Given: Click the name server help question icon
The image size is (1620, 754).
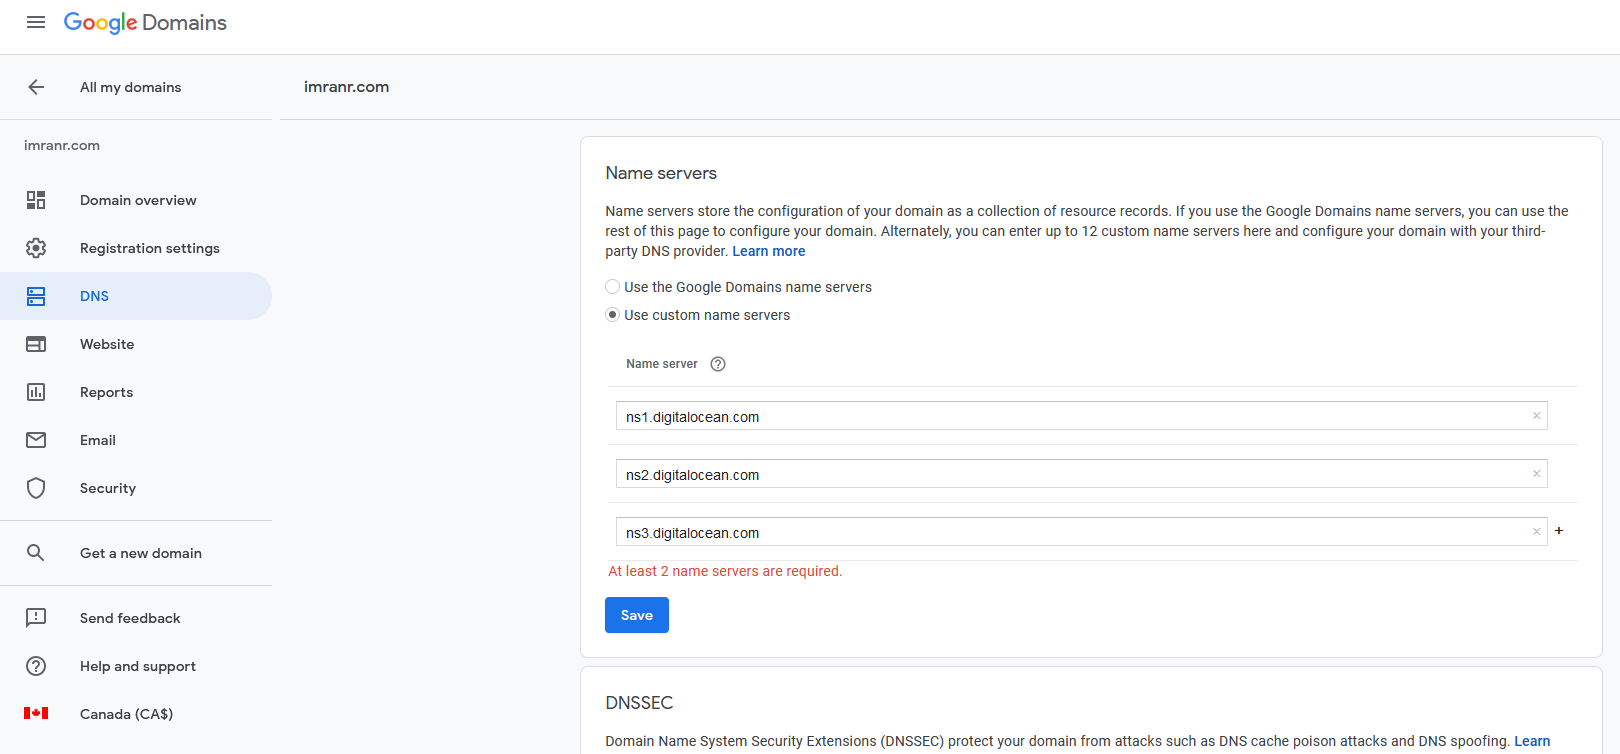Looking at the screenshot, I should 718,364.
